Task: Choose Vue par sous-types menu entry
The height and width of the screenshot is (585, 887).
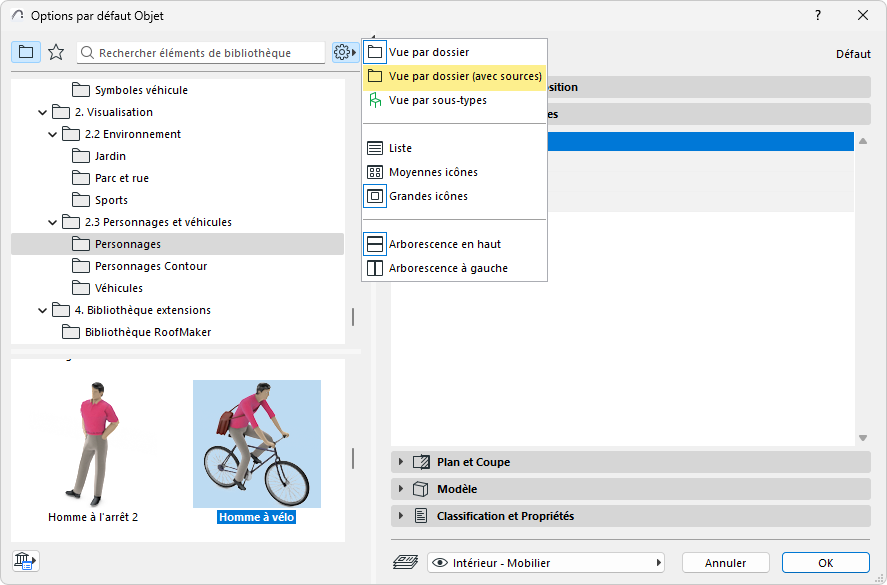Action: (x=436, y=100)
